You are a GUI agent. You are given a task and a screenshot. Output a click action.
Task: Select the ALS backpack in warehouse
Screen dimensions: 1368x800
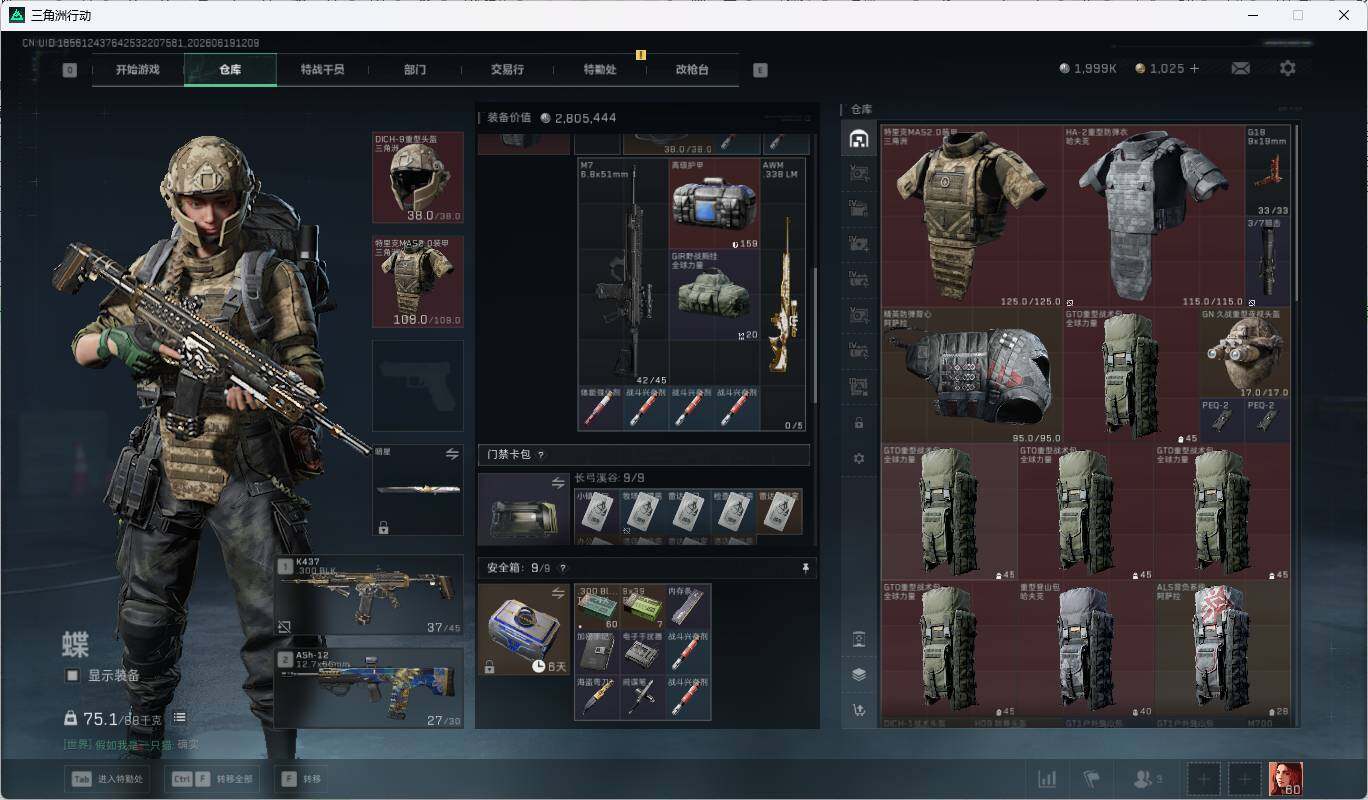tap(1222, 648)
